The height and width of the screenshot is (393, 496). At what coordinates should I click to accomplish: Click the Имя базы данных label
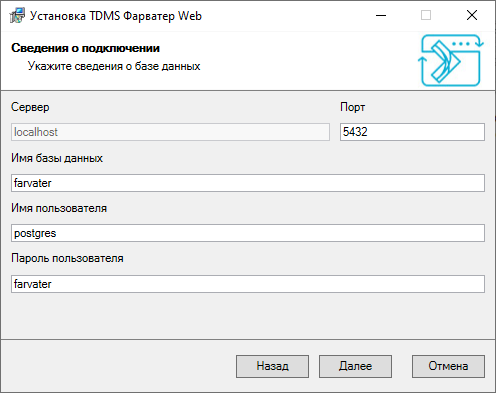click(x=57, y=158)
